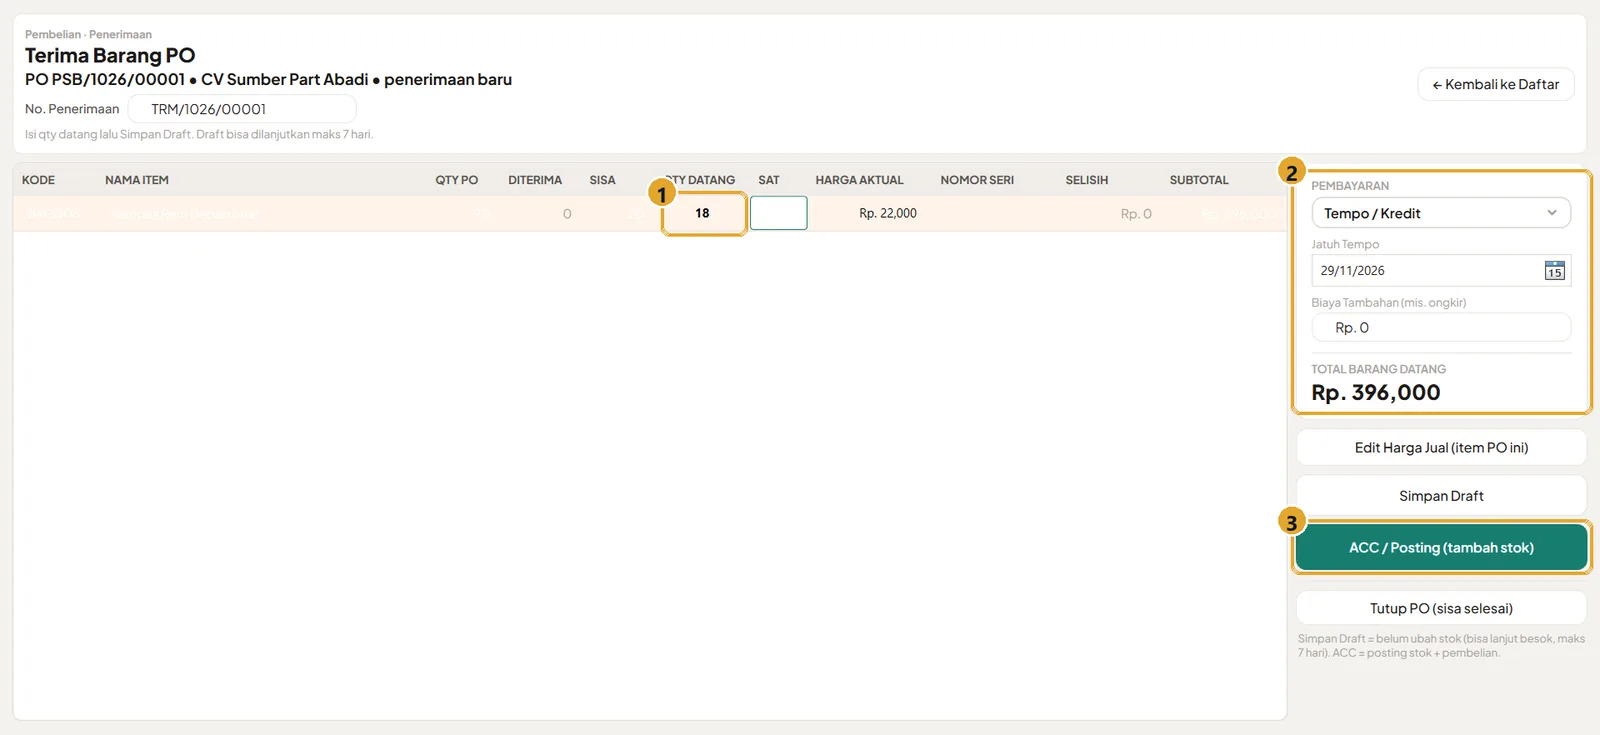Click the SAT column header
The image size is (1600, 735).
[x=768, y=180]
